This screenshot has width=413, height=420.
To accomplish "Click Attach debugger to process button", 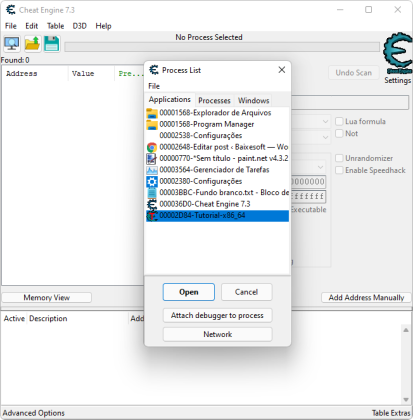I will pyautogui.click(x=217, y=315).
